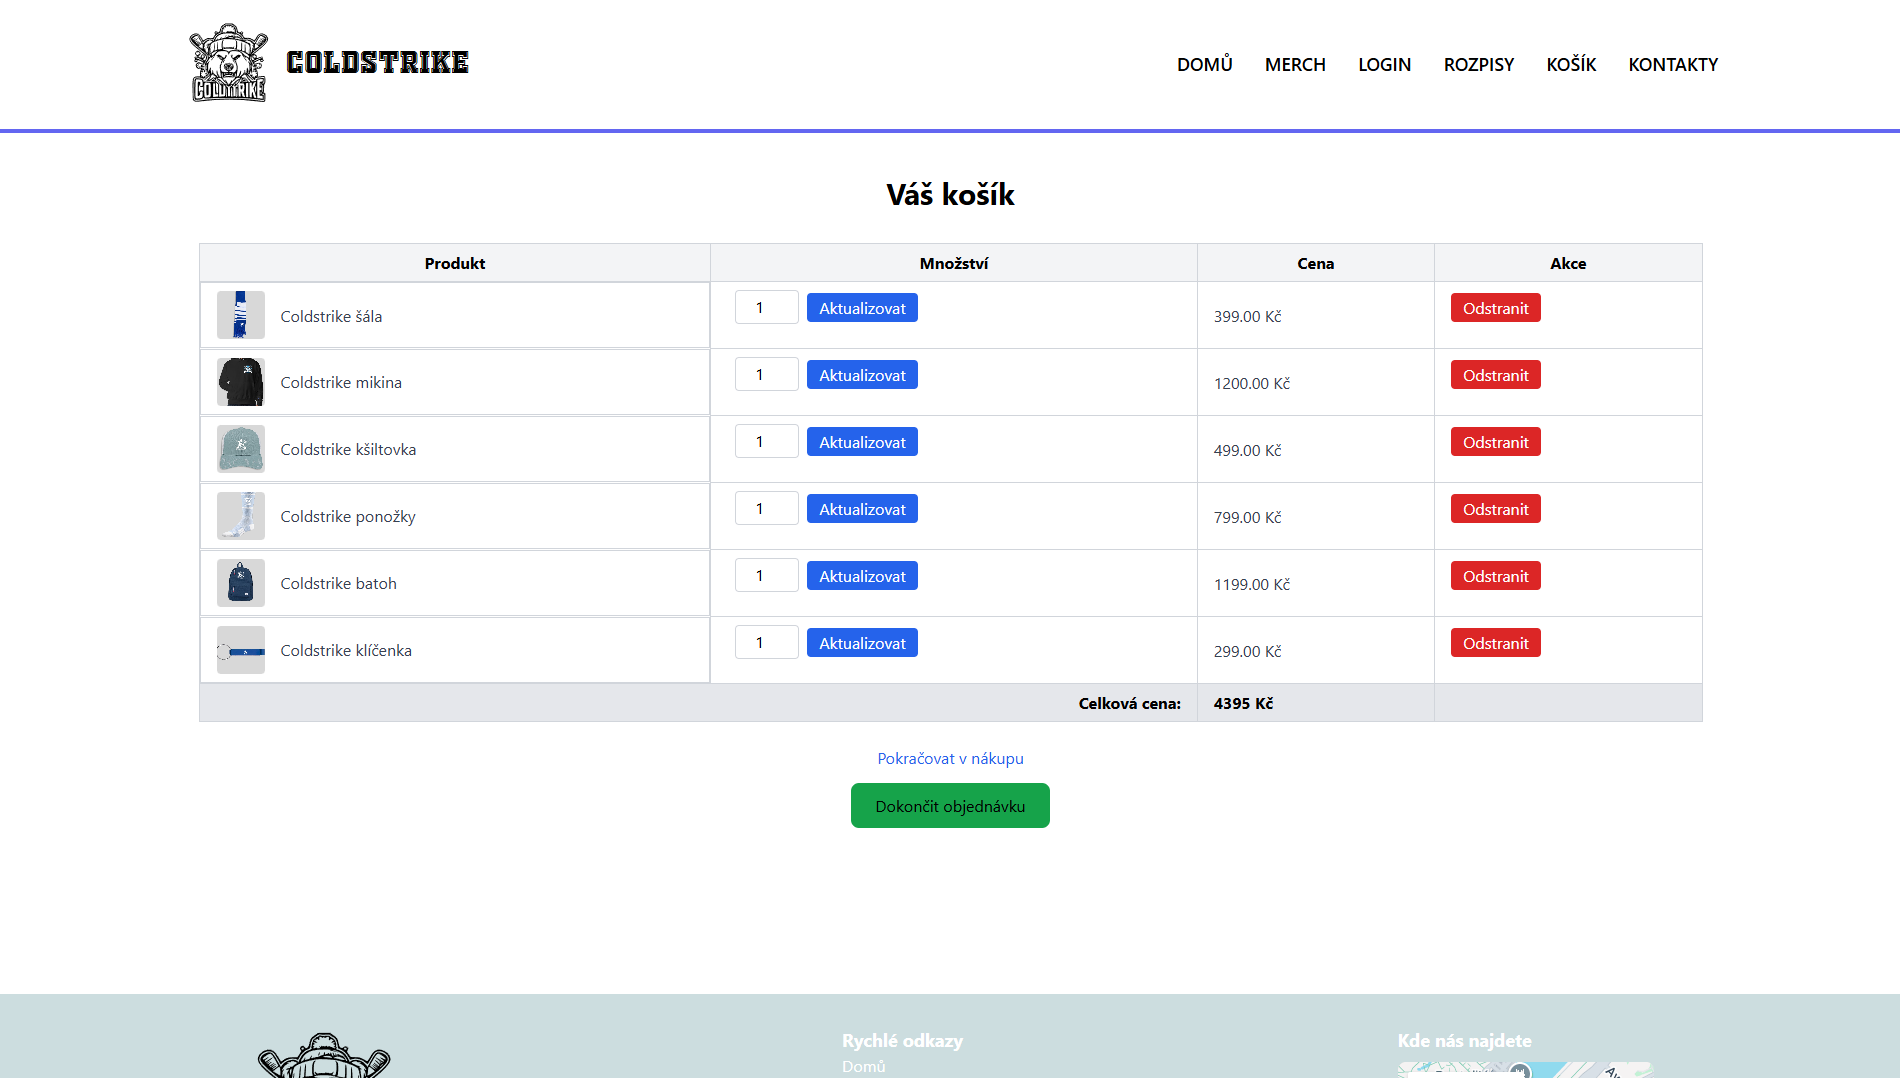Go to the MERCH menu page
The image size is (1900, 1078).
tap(1295, 65)
